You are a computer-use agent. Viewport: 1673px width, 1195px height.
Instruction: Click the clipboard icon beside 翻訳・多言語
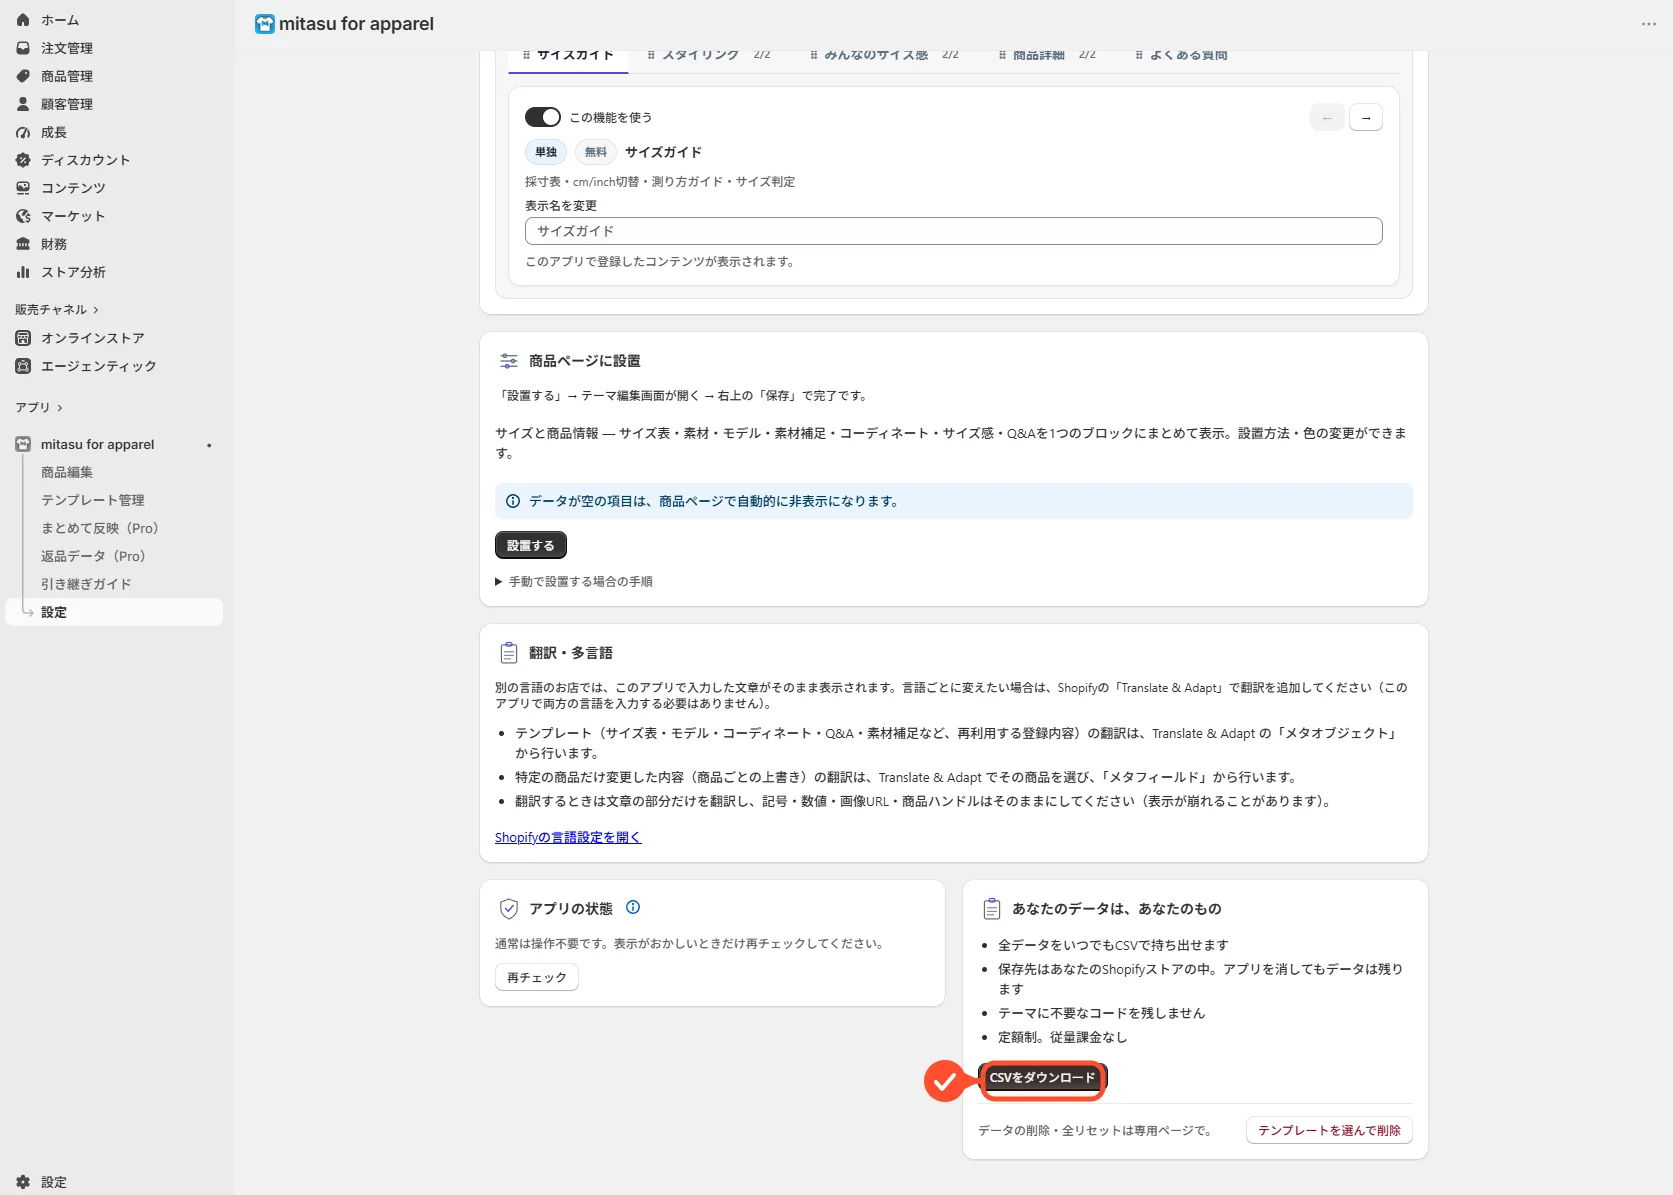509,653
